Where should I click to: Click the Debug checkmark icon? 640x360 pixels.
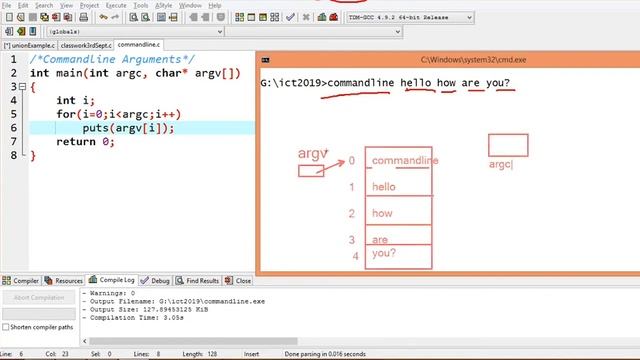click(290, 17)
